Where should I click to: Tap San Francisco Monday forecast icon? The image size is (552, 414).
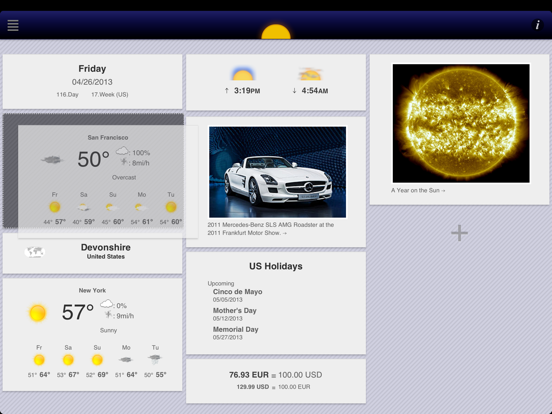coord(142,207)
